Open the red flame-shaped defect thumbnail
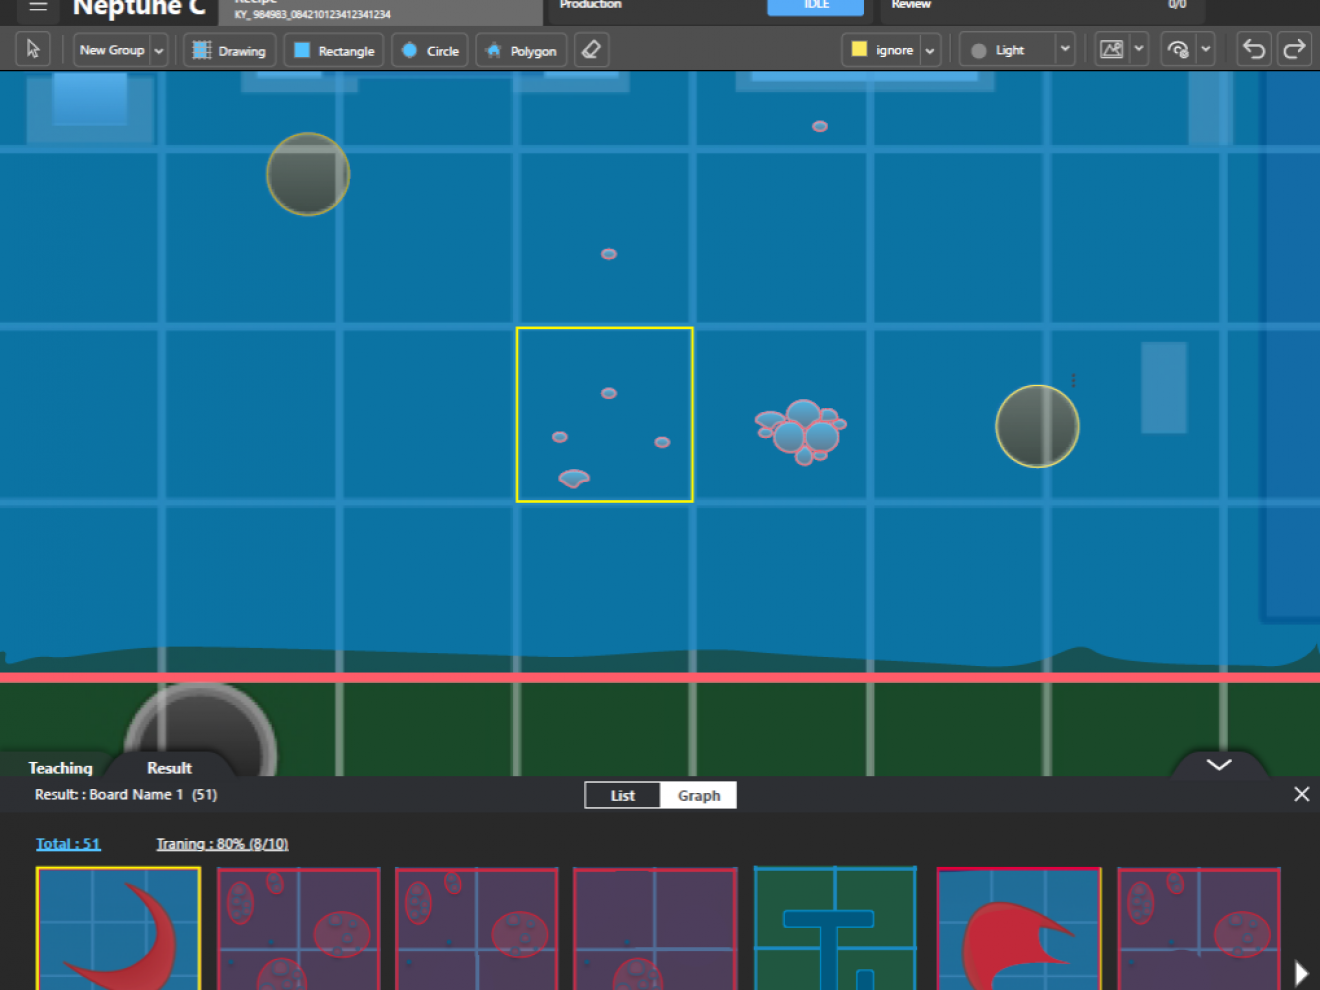The width and height of the screenshot is (1320, 990). pos(1018,929)
